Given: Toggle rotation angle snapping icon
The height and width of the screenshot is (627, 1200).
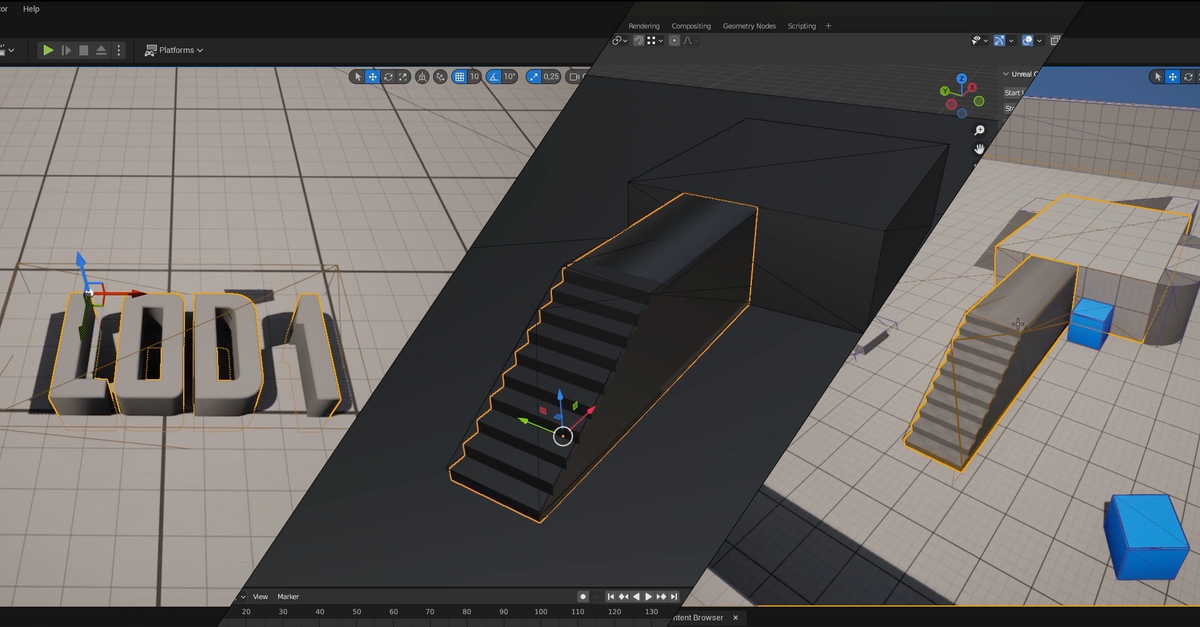Looking at the screenshot, I should [x=495, y=77].
